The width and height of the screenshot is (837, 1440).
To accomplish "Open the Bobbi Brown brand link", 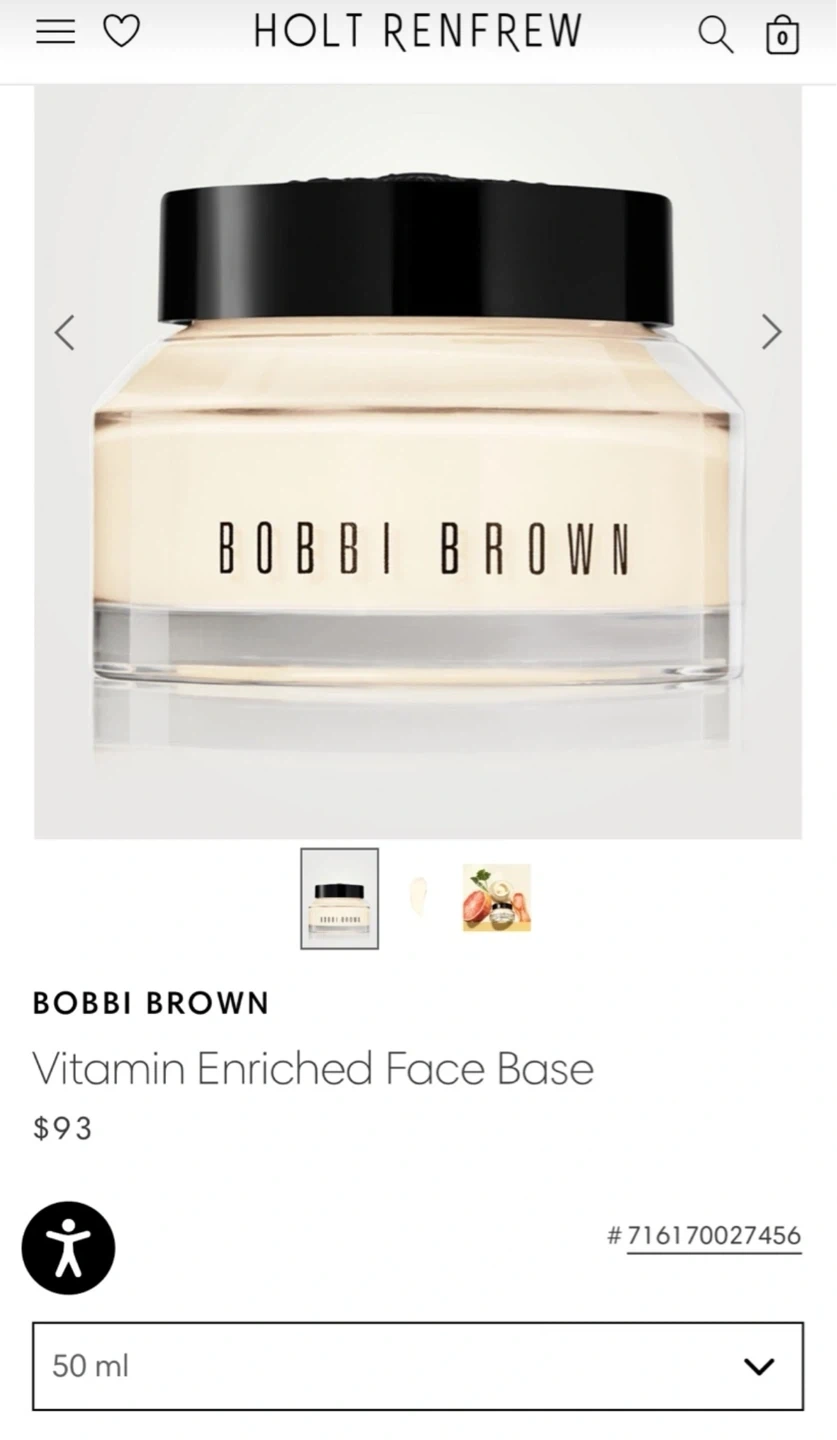I will point(151,1003).
